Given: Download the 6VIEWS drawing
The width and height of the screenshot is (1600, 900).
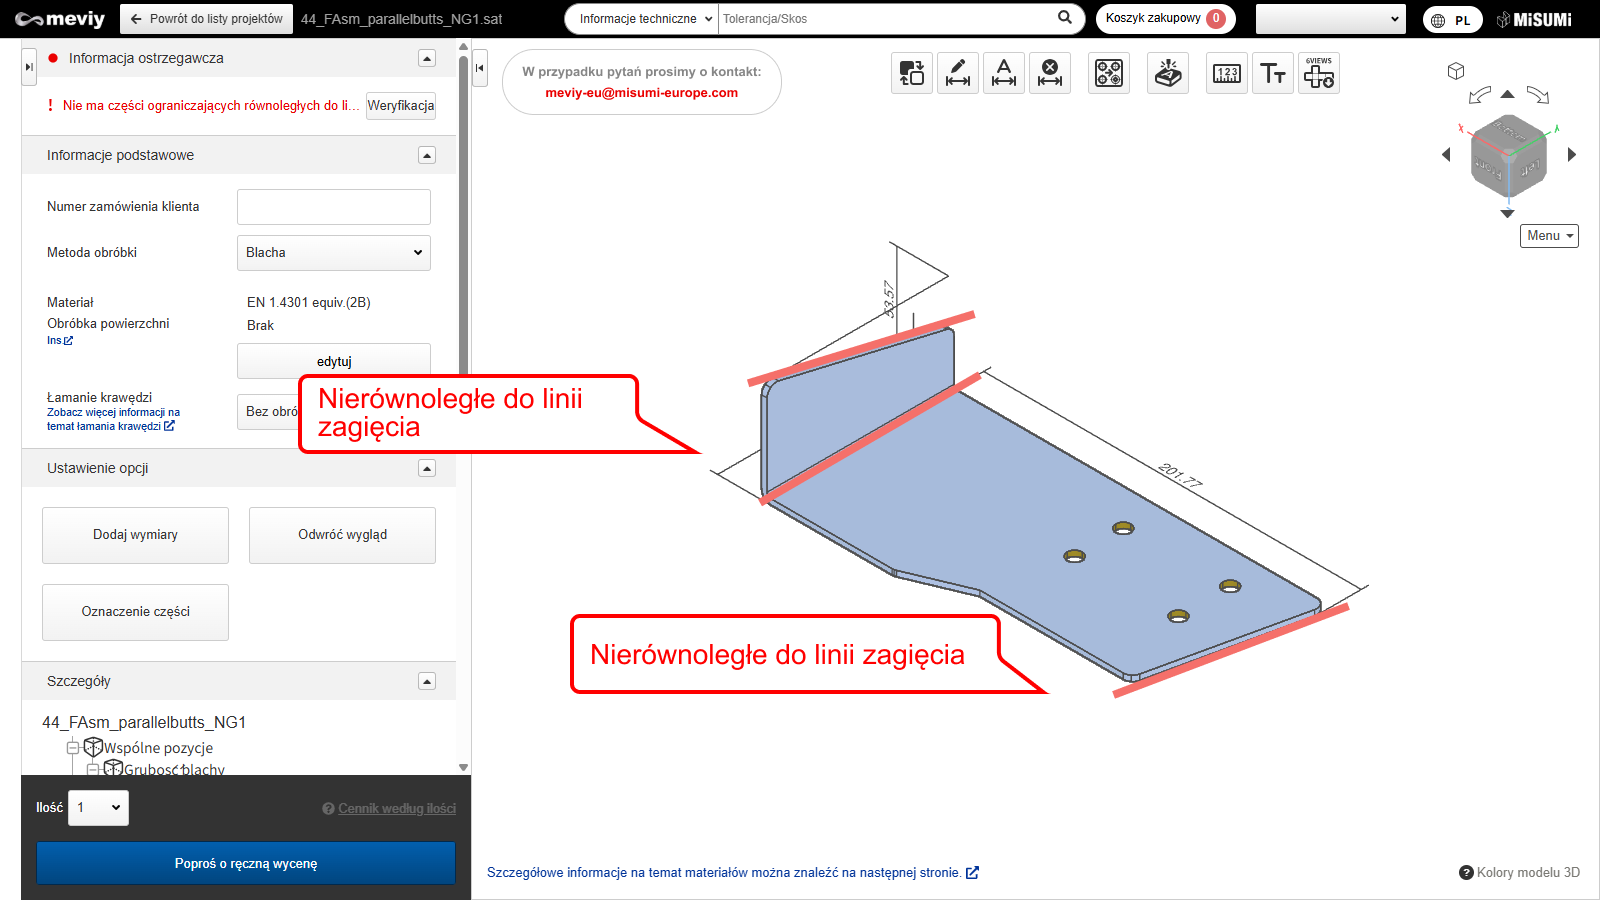Looking at the screenshot, I should point(1318,73).
